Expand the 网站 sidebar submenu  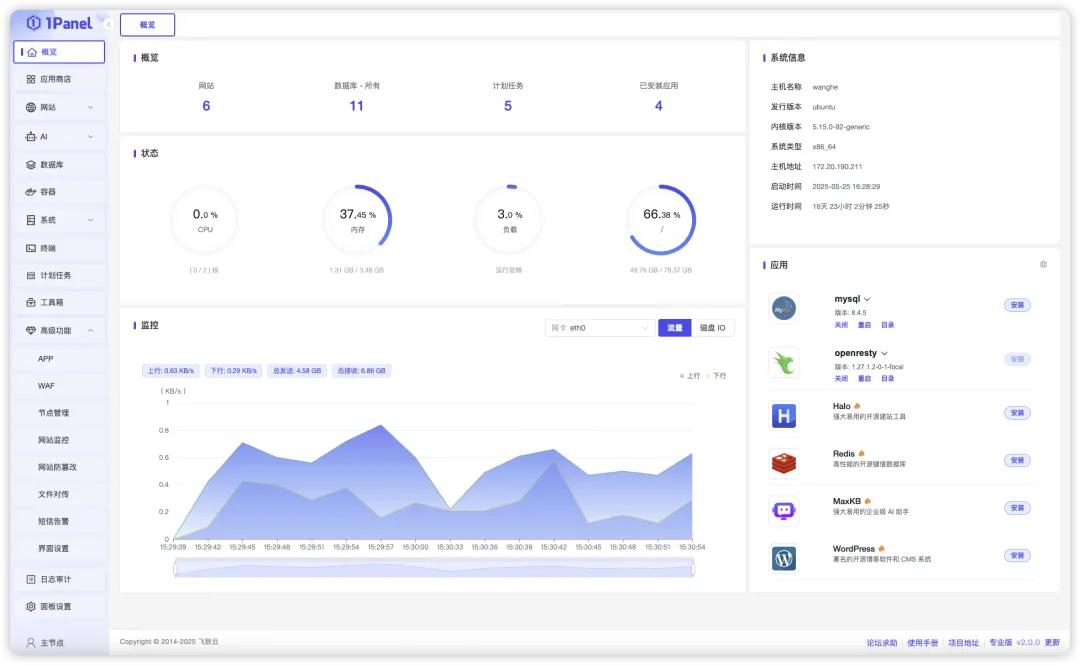click(90, 107)
